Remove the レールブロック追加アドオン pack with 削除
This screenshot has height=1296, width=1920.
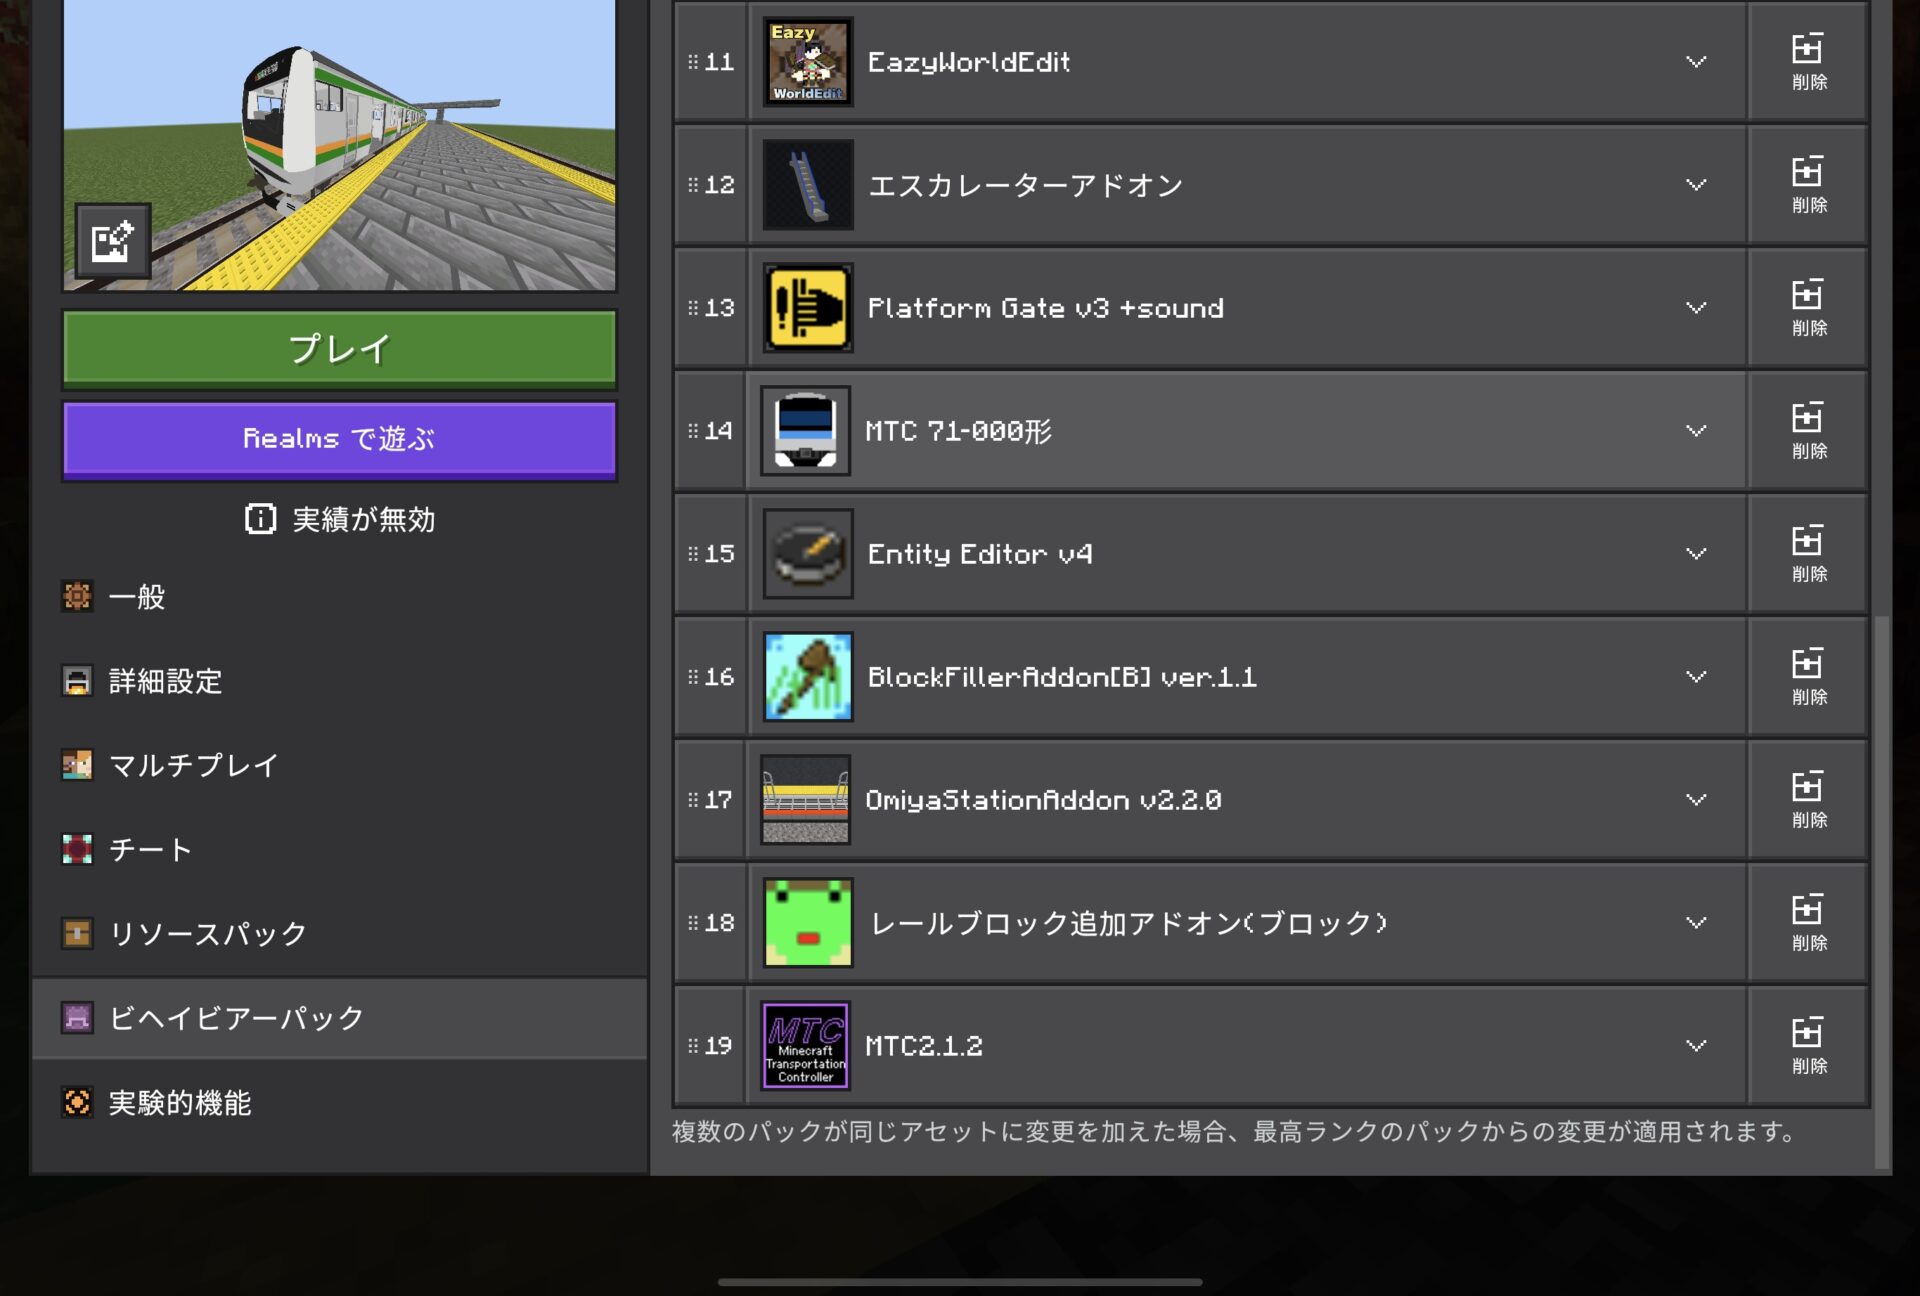[1808, 923]
